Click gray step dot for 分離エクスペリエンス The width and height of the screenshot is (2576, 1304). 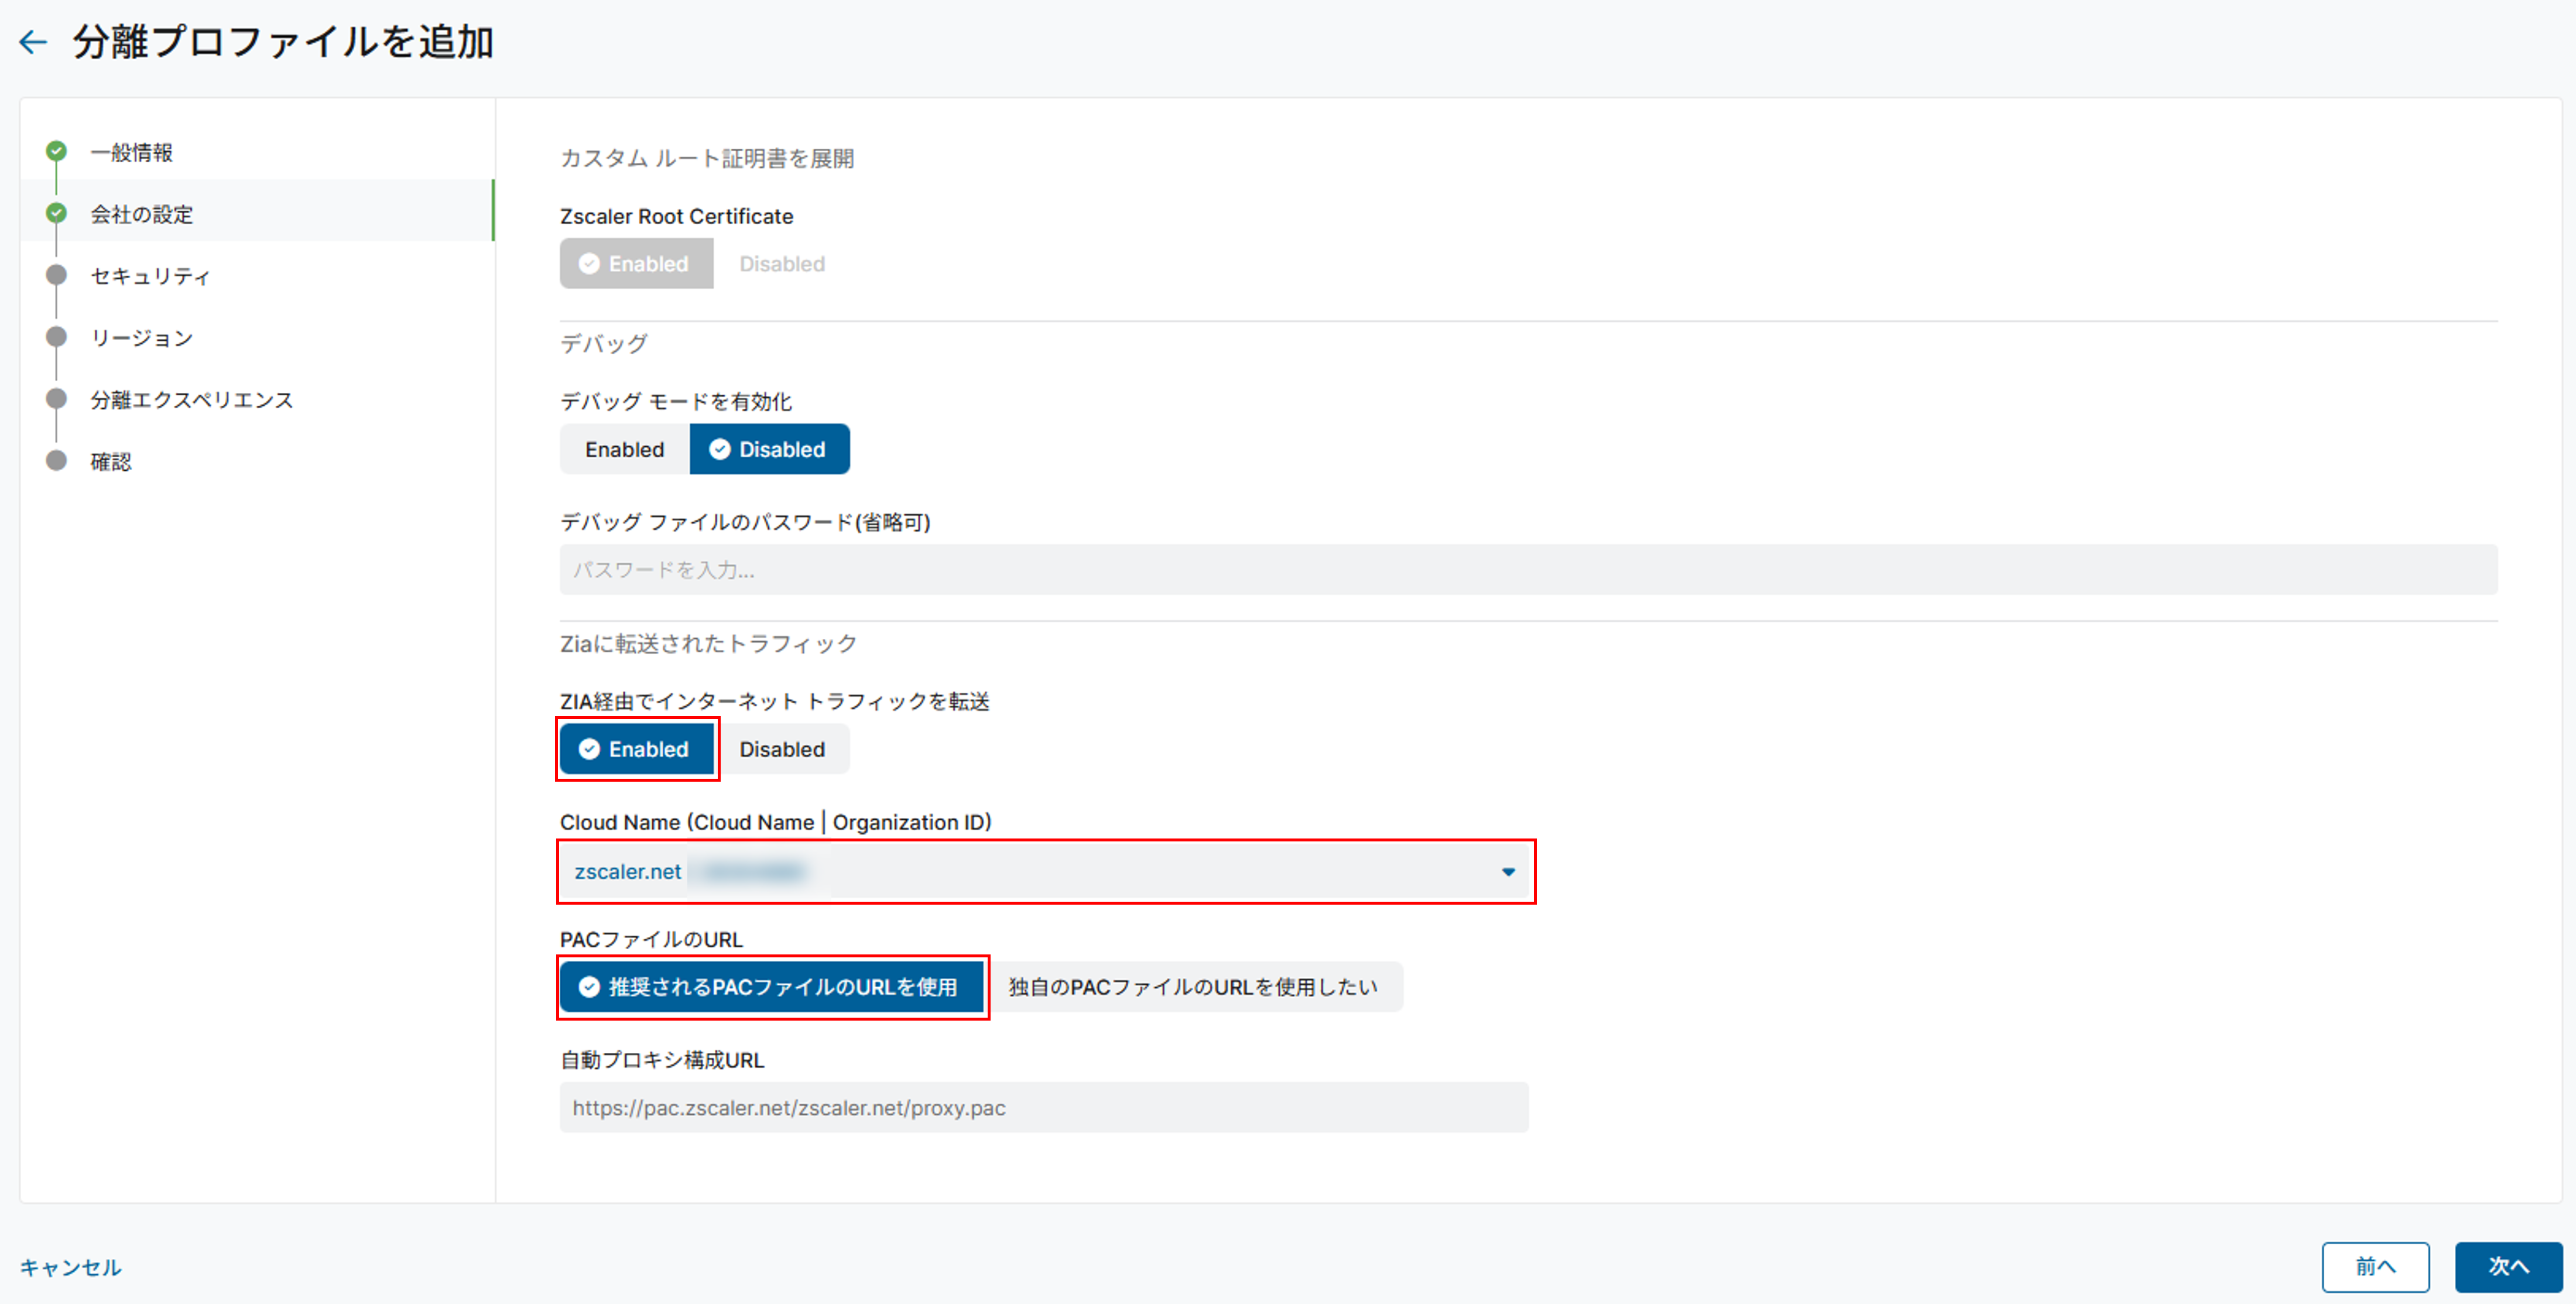[x=57, y=399]
